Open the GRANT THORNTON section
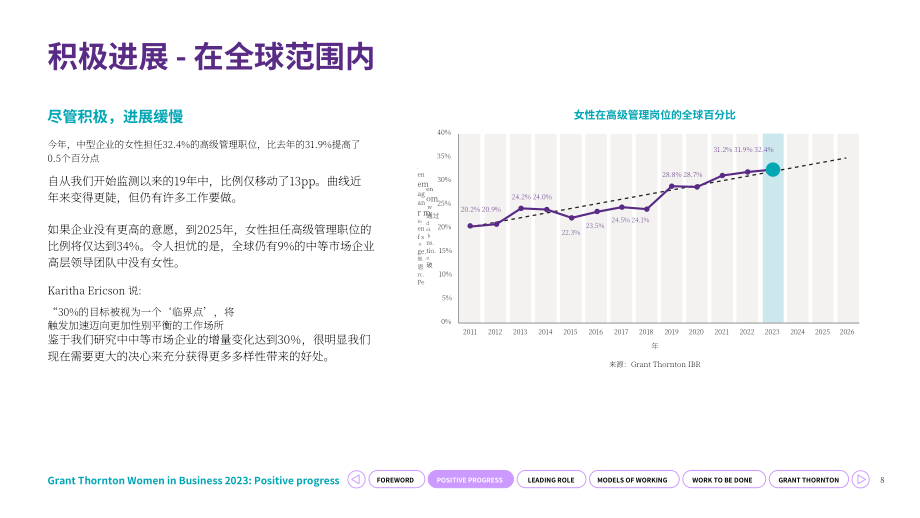The width and height of the screenshot is (920, 518). tap(809, 479)
